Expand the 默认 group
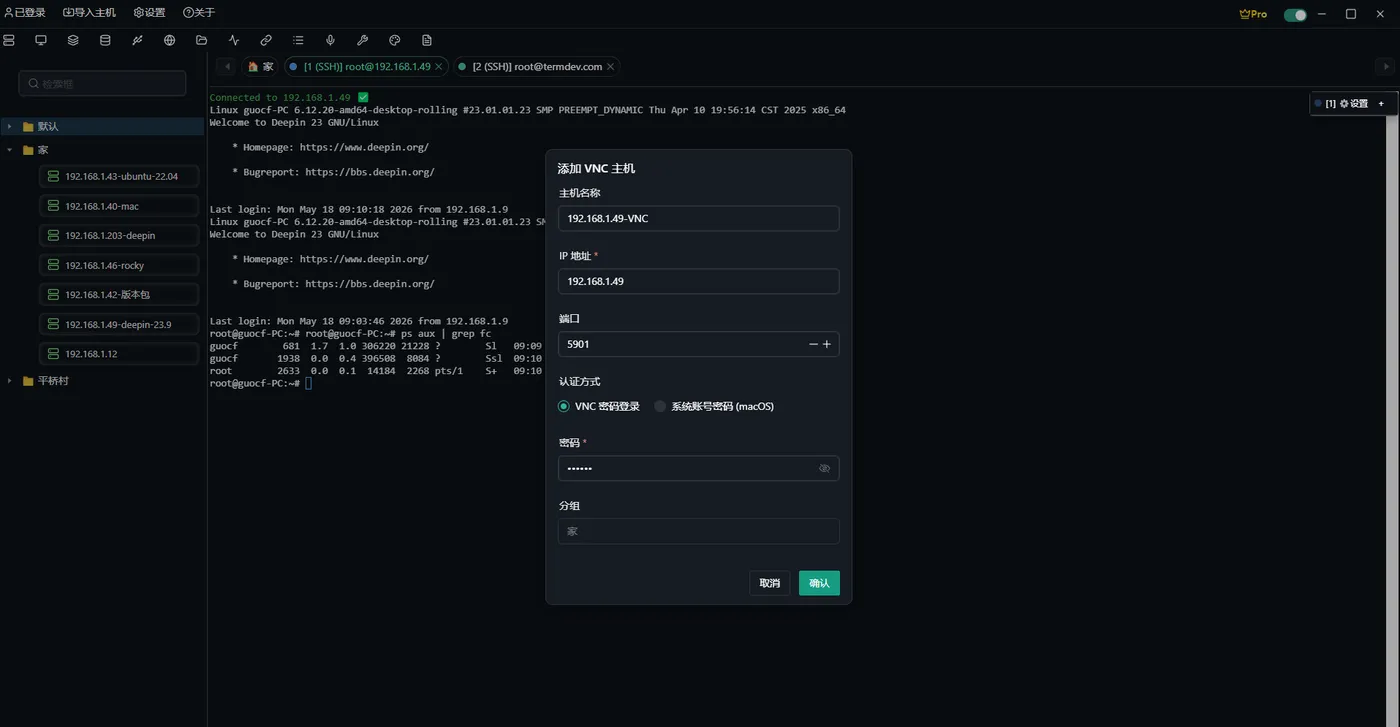 (10, 127)
